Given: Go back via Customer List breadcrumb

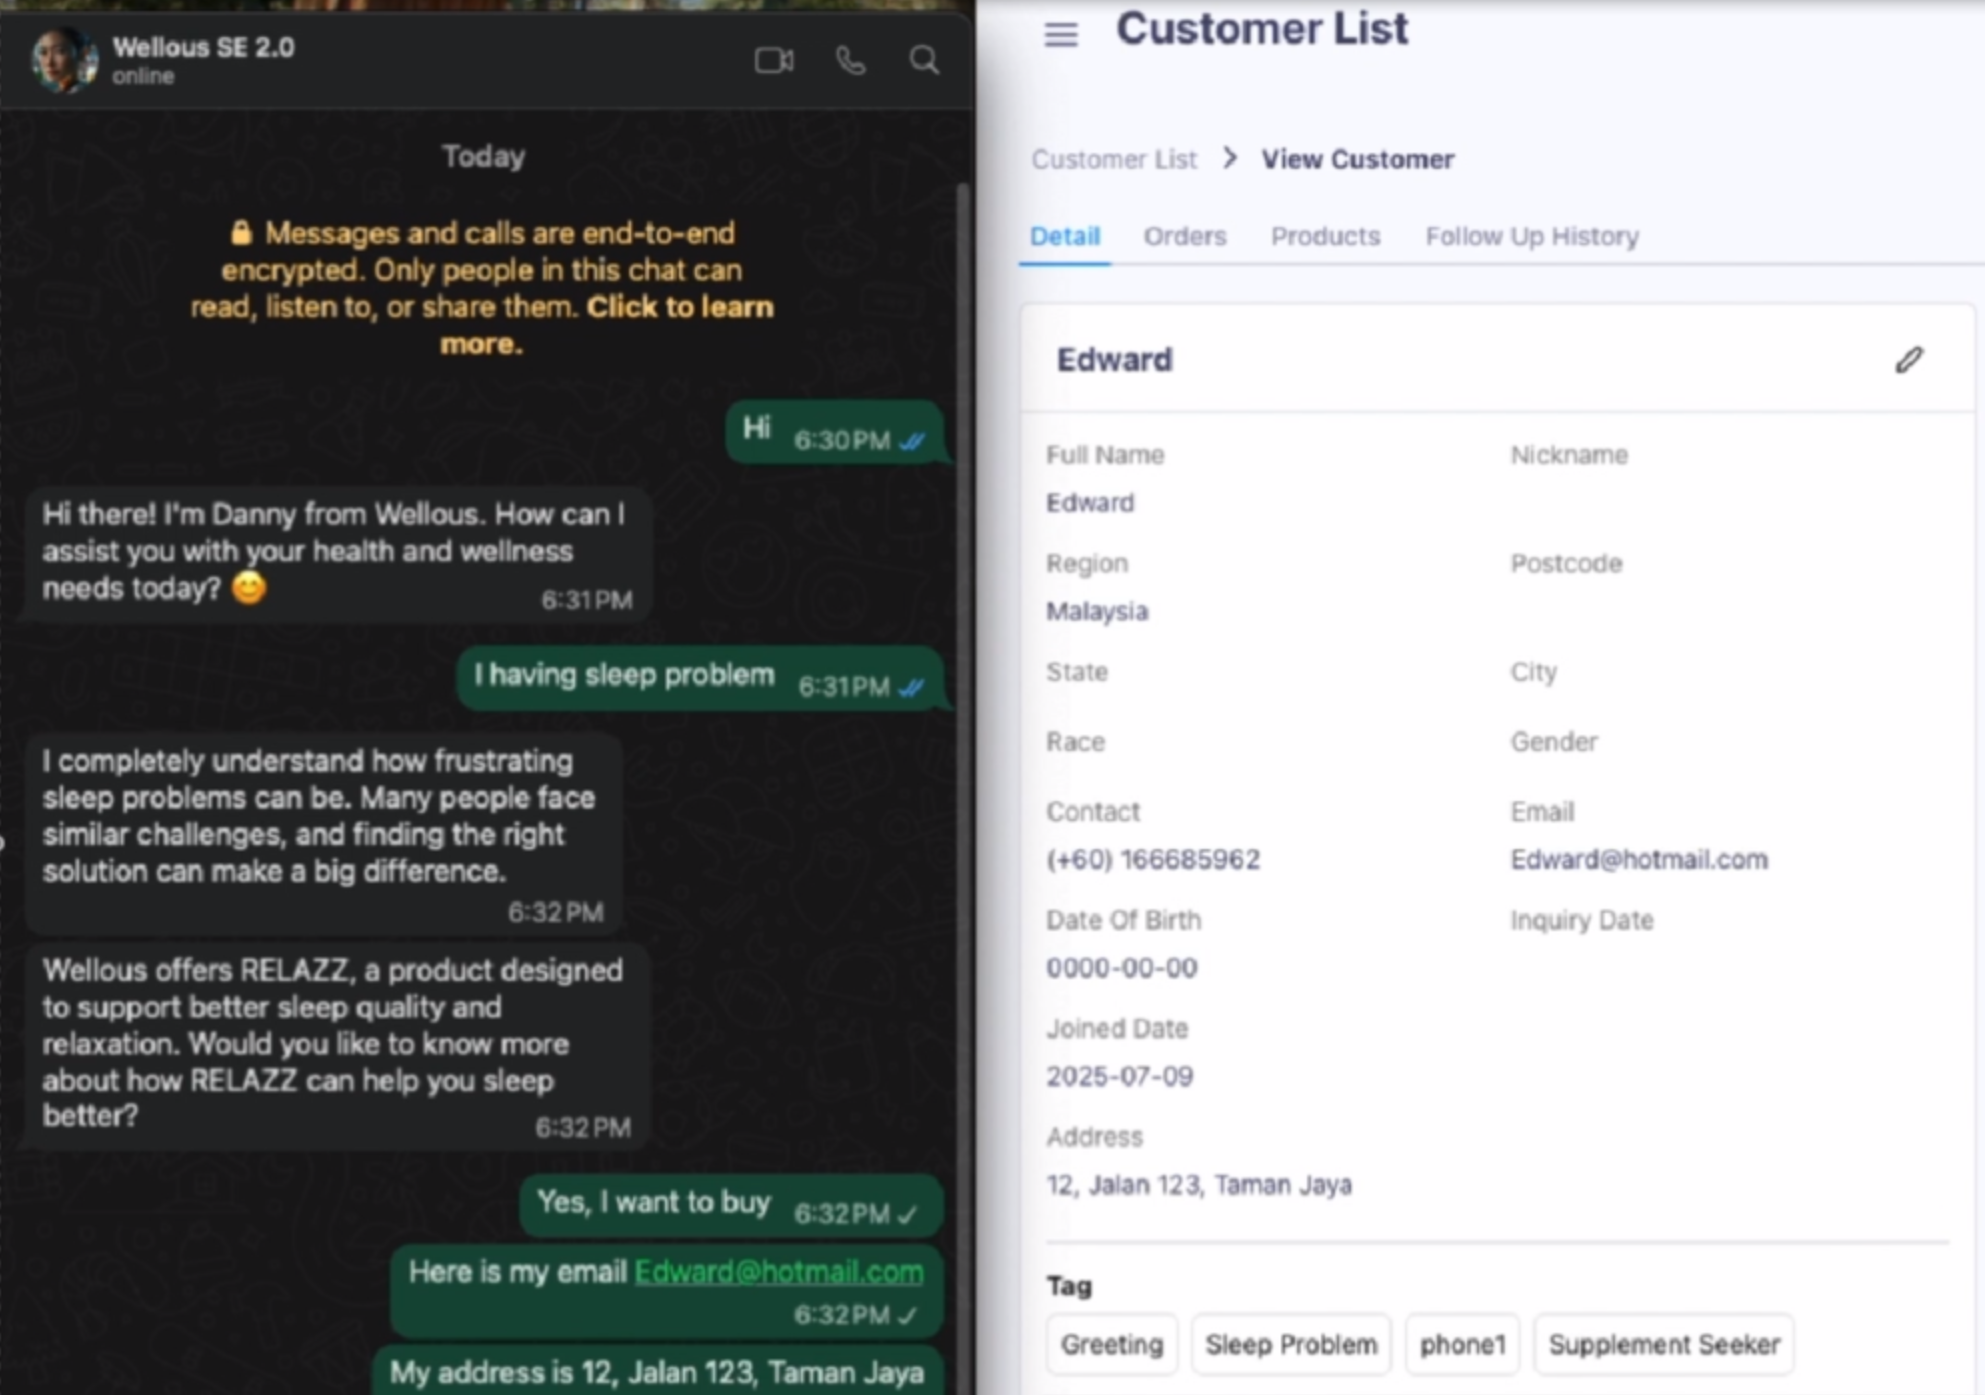Looking at the screenshot, I should [1114, 159].
